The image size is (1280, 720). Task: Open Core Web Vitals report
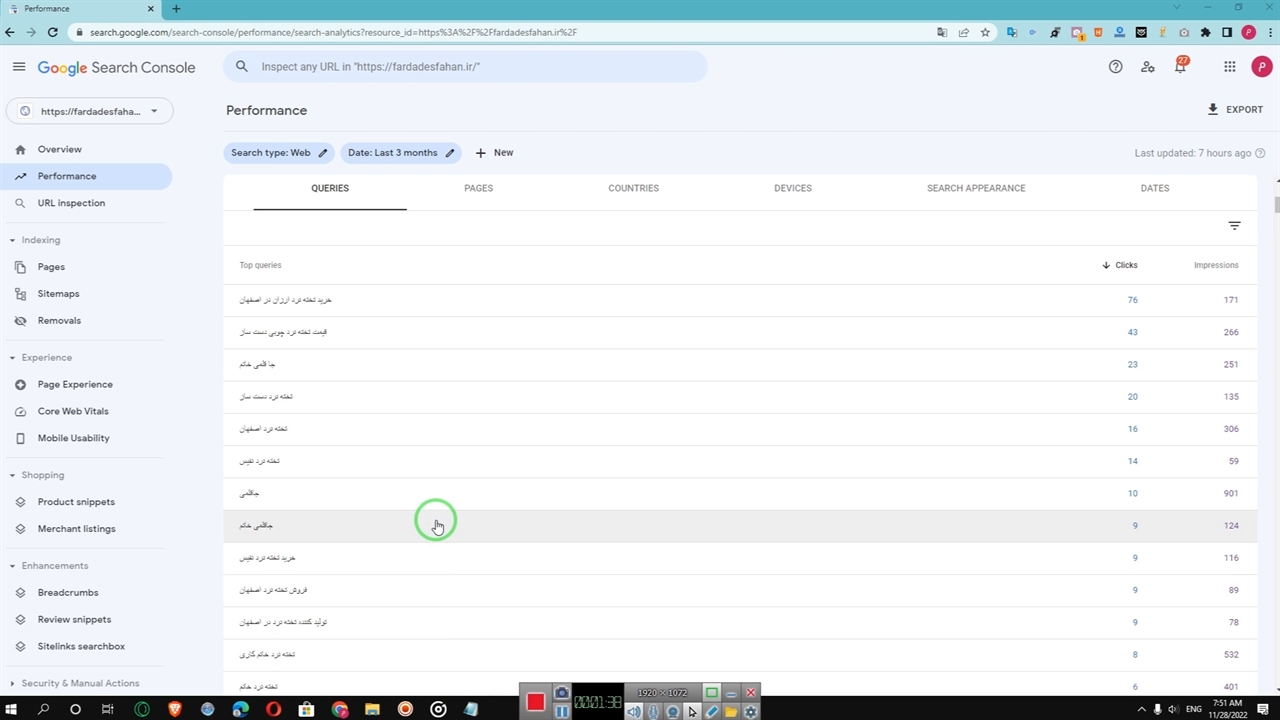coord(73,411)
